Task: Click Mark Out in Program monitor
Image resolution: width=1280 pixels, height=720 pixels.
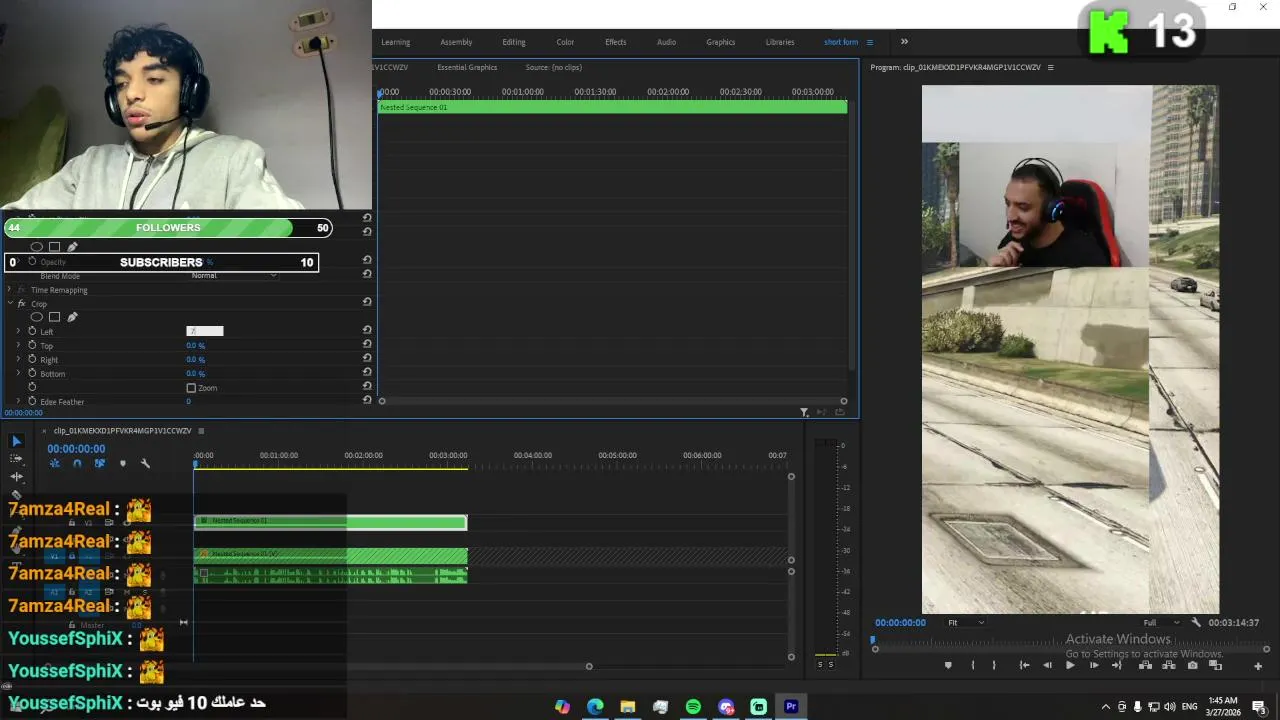Action: [x=994, y=665]
